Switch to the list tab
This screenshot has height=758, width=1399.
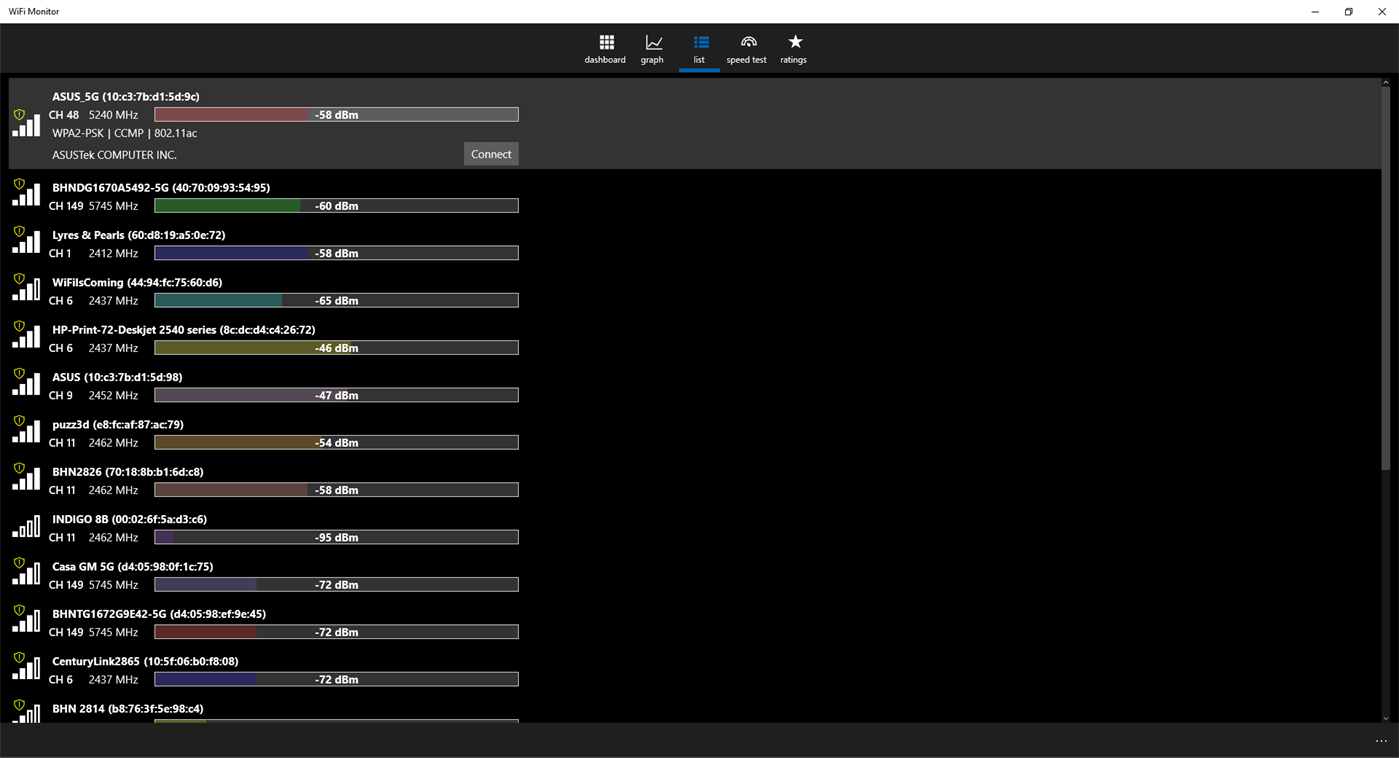[699, 48]
